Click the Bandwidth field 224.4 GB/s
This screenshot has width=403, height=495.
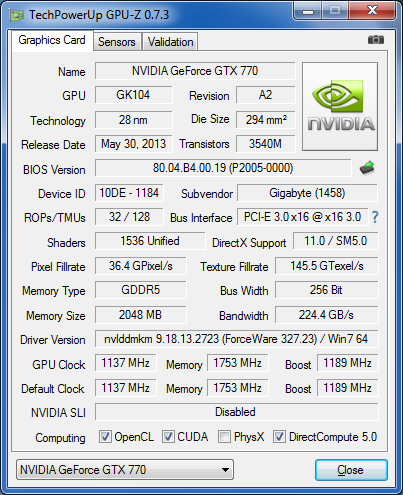coord(327,315)
